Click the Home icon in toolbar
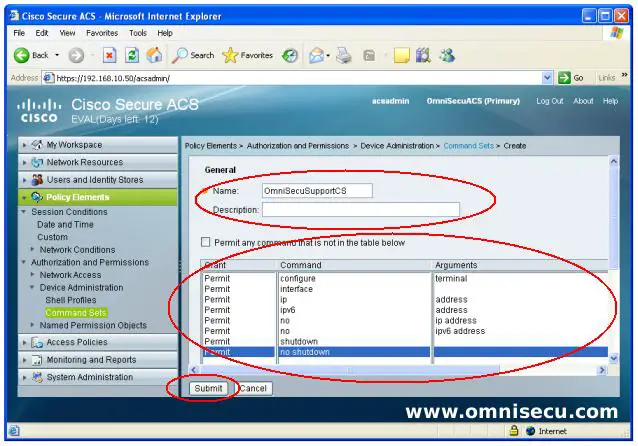Image resolution: width=638 pixels, height=446 pixels. pyautogui.click(x=154, y=55)
